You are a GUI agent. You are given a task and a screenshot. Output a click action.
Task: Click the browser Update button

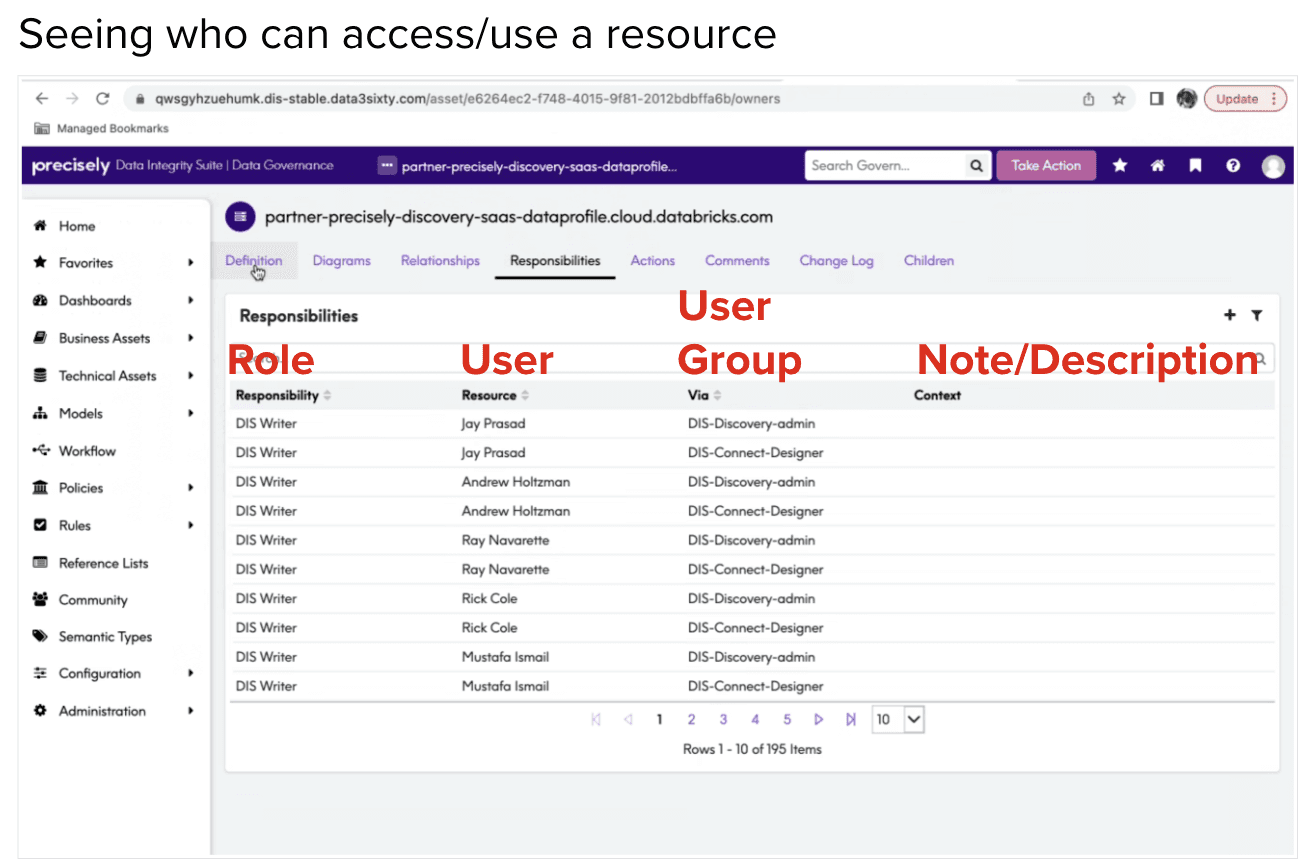(1245, 99)
